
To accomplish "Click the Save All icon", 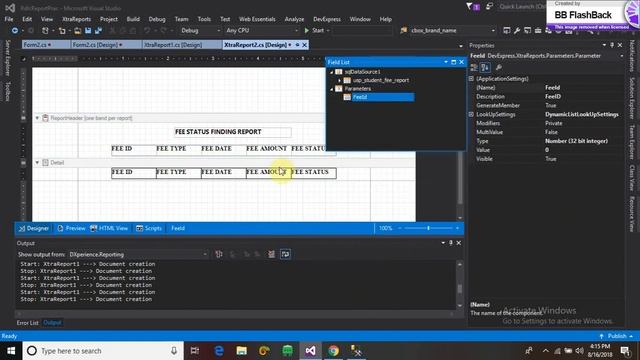I will pos(98,31).
